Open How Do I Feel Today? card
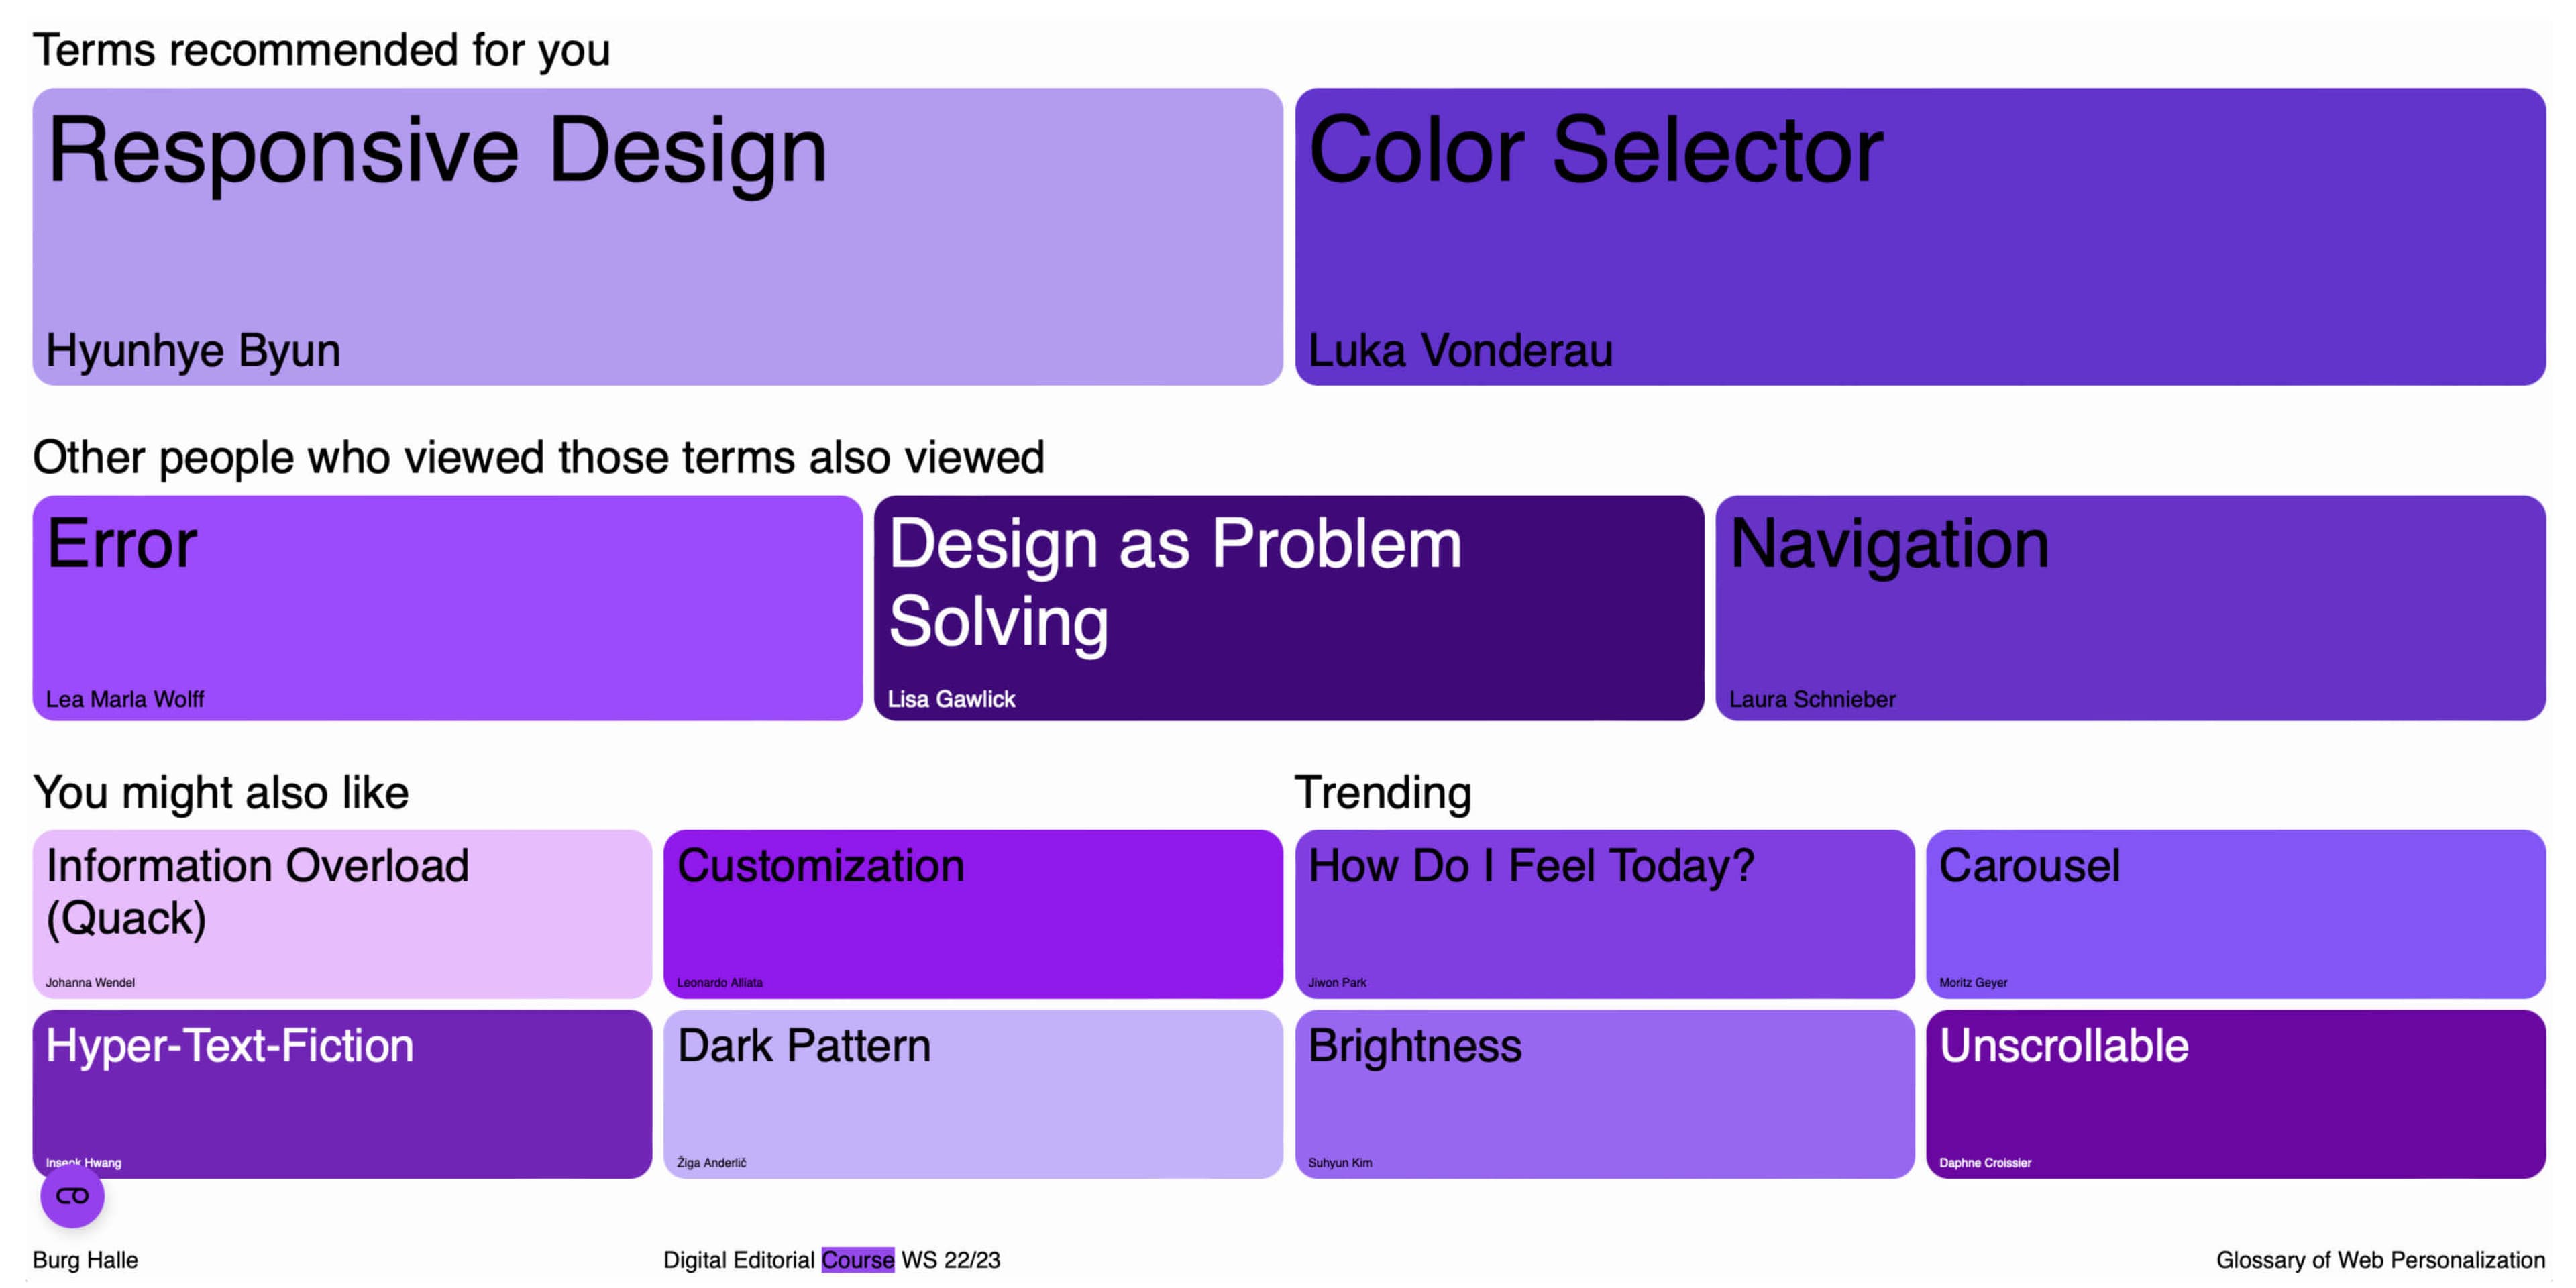This screenshot has width=2576, height=1288. pyautogui.click(x=1603, y=913)
